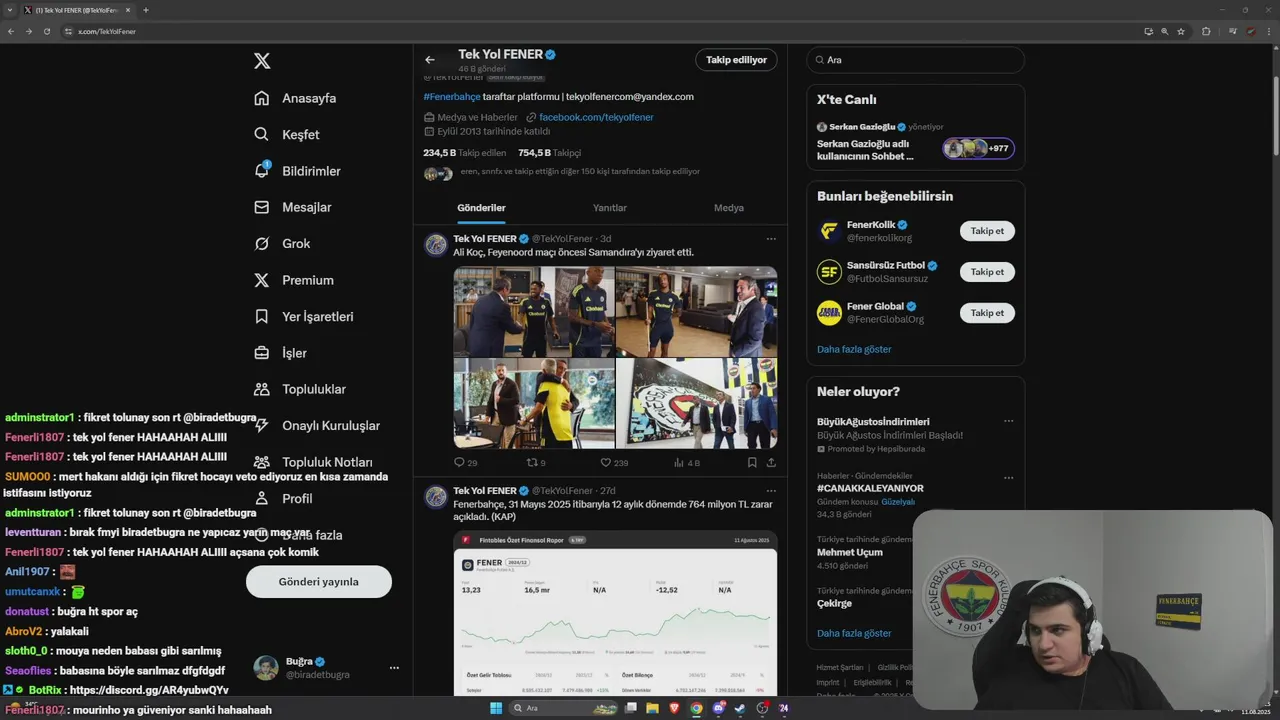The height and width of the screenshot is (720, 1280).
Task: Click share icon on the Ali Koç post
Action: 771,462
